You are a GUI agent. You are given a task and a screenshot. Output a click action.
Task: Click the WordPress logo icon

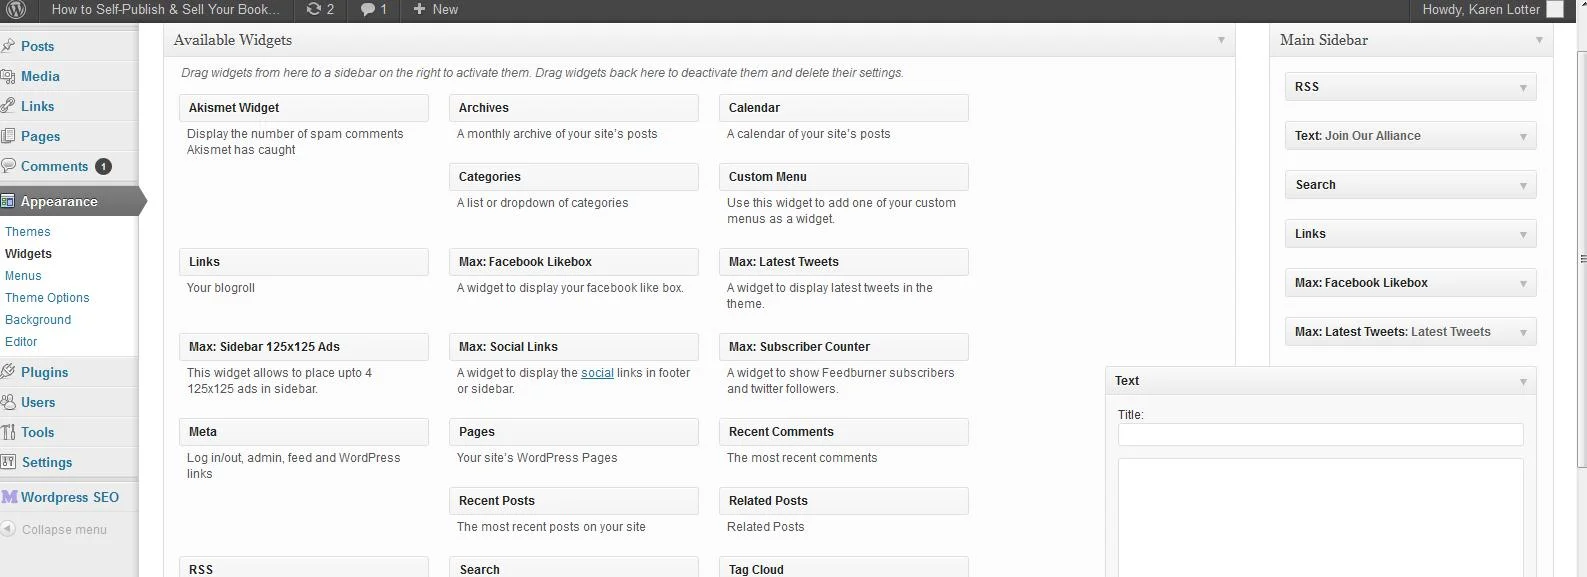click(x=16, y=10)
